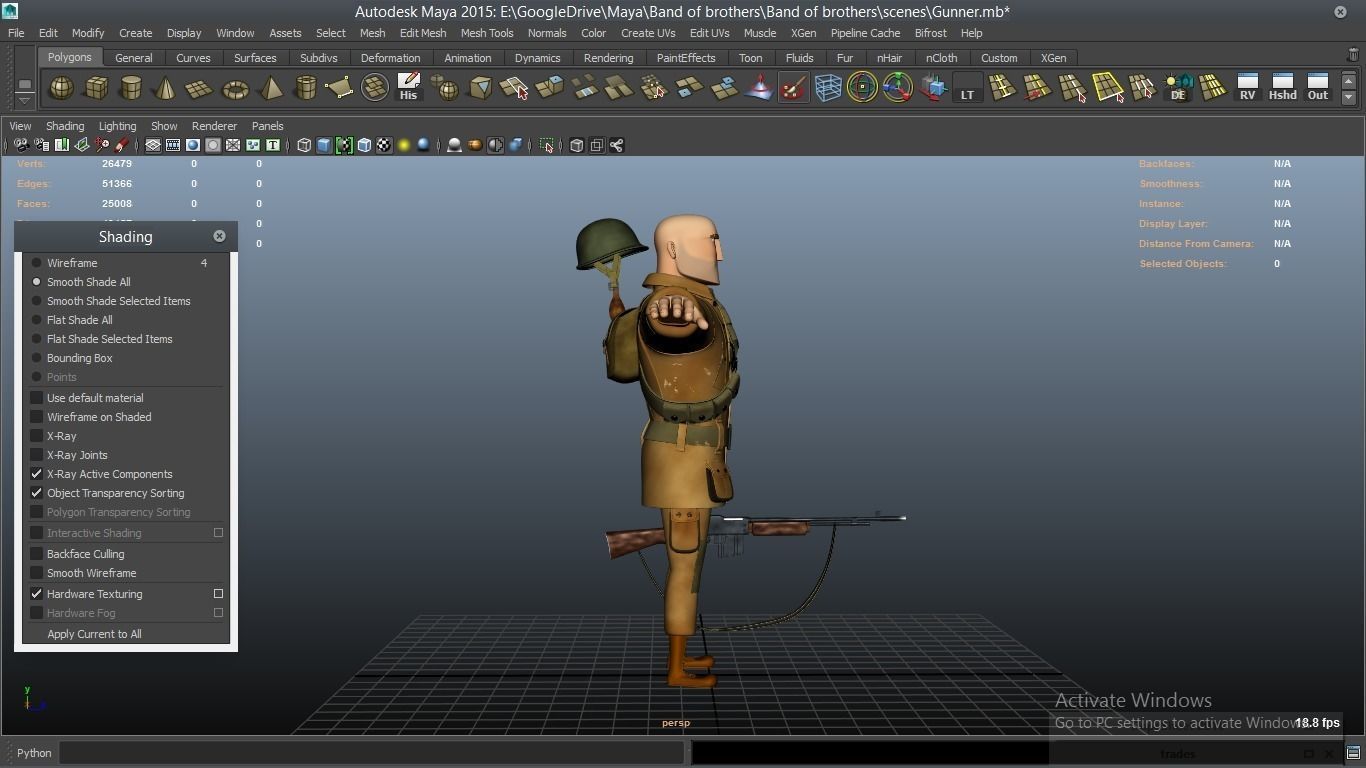
Task: Toggle use all lights yellow sphere icon
Action: point(404,146)
